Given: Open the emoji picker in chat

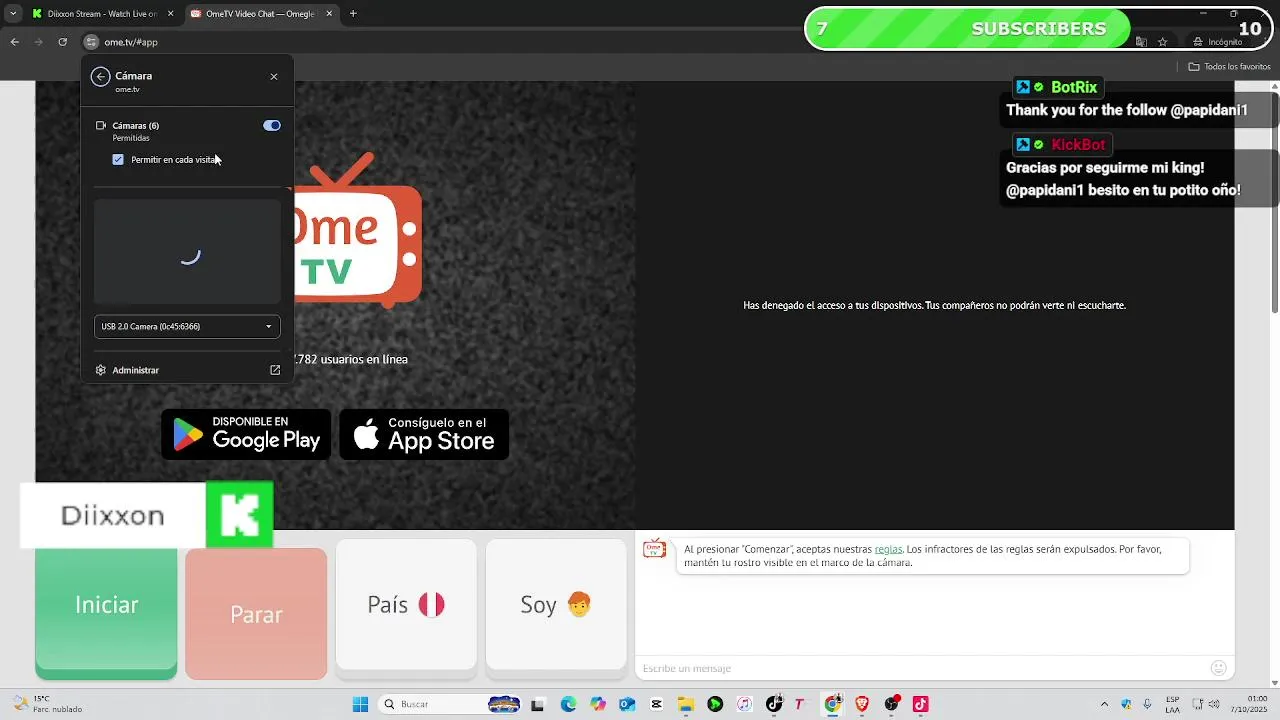Looking at the screenshot, I should (x=1218, y=668).
